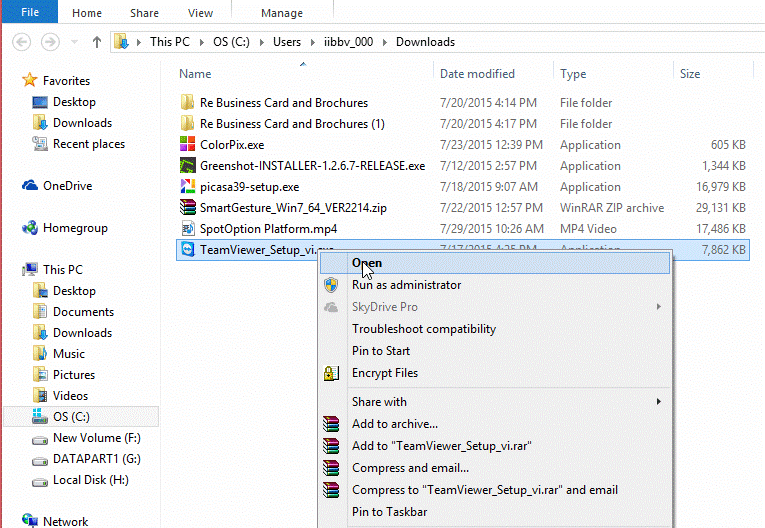Click the Encrypt Files lock icon

point(331,373)
